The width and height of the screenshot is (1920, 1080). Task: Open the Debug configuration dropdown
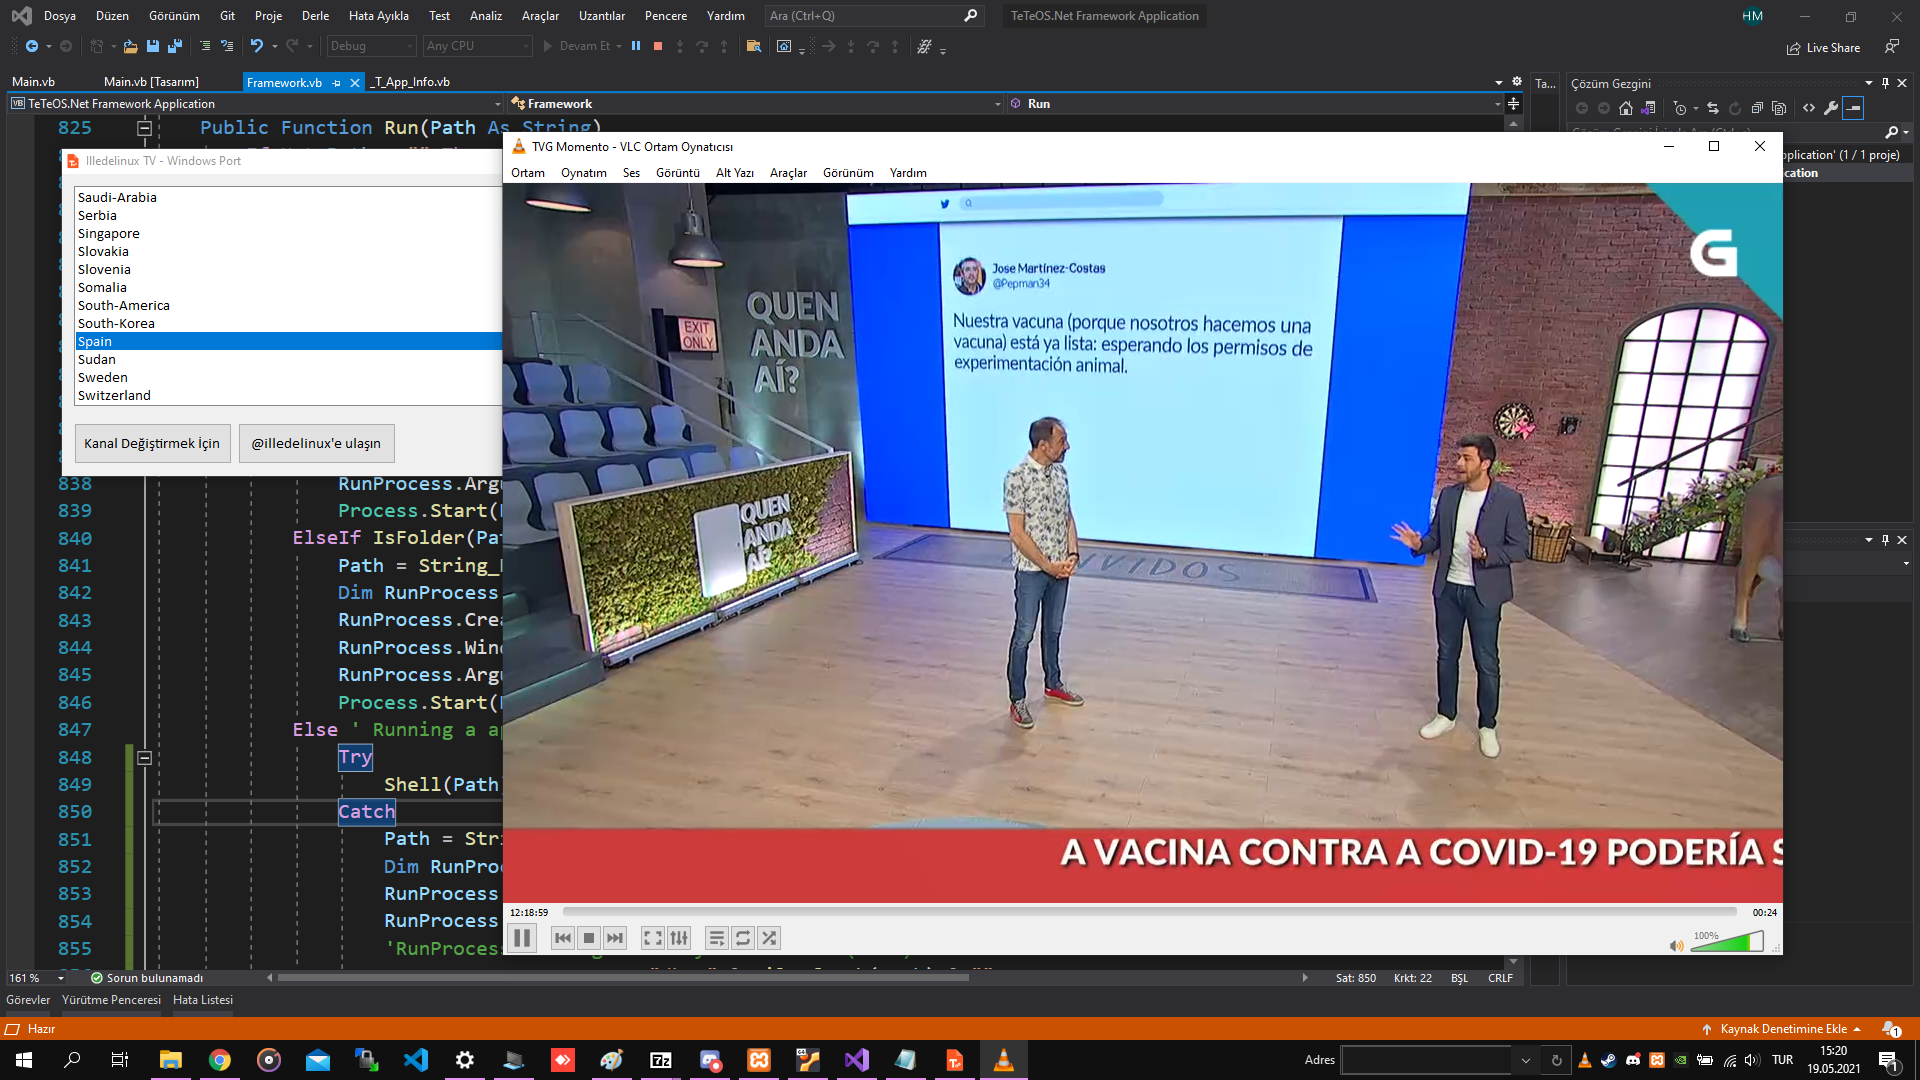point(371,46)
